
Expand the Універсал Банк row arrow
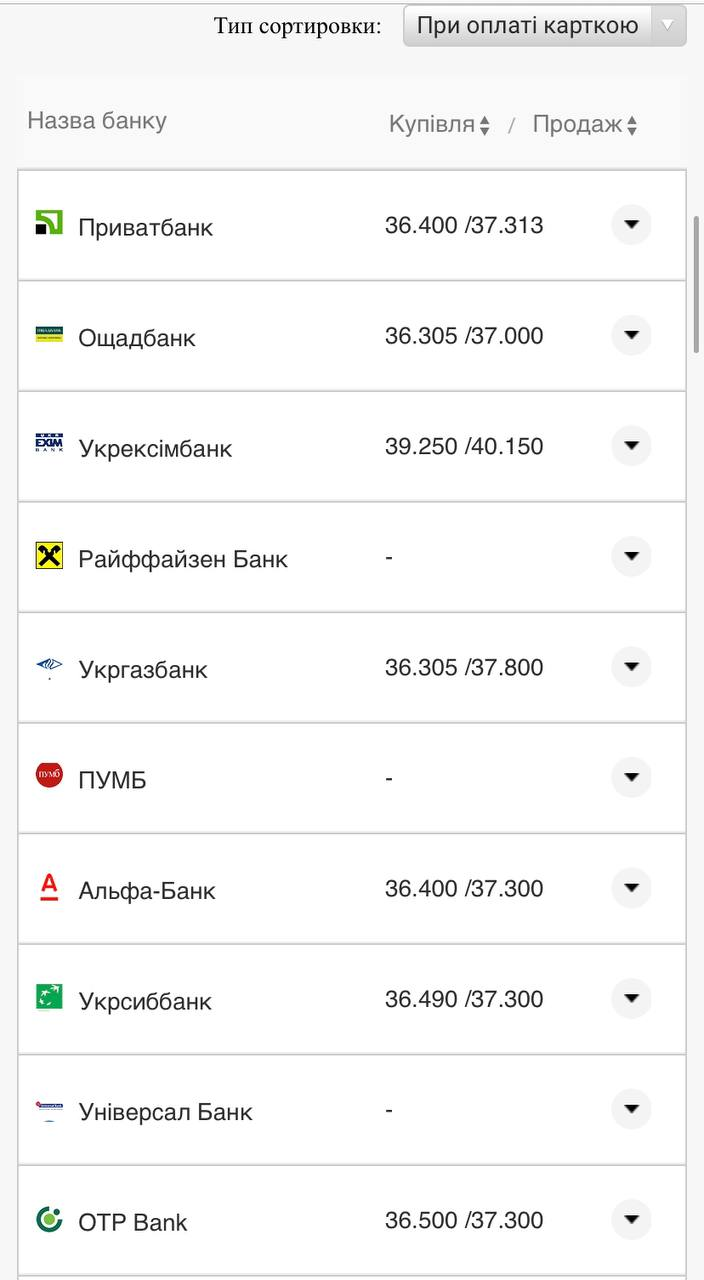pyautogui.click(x=631, y=1109)
